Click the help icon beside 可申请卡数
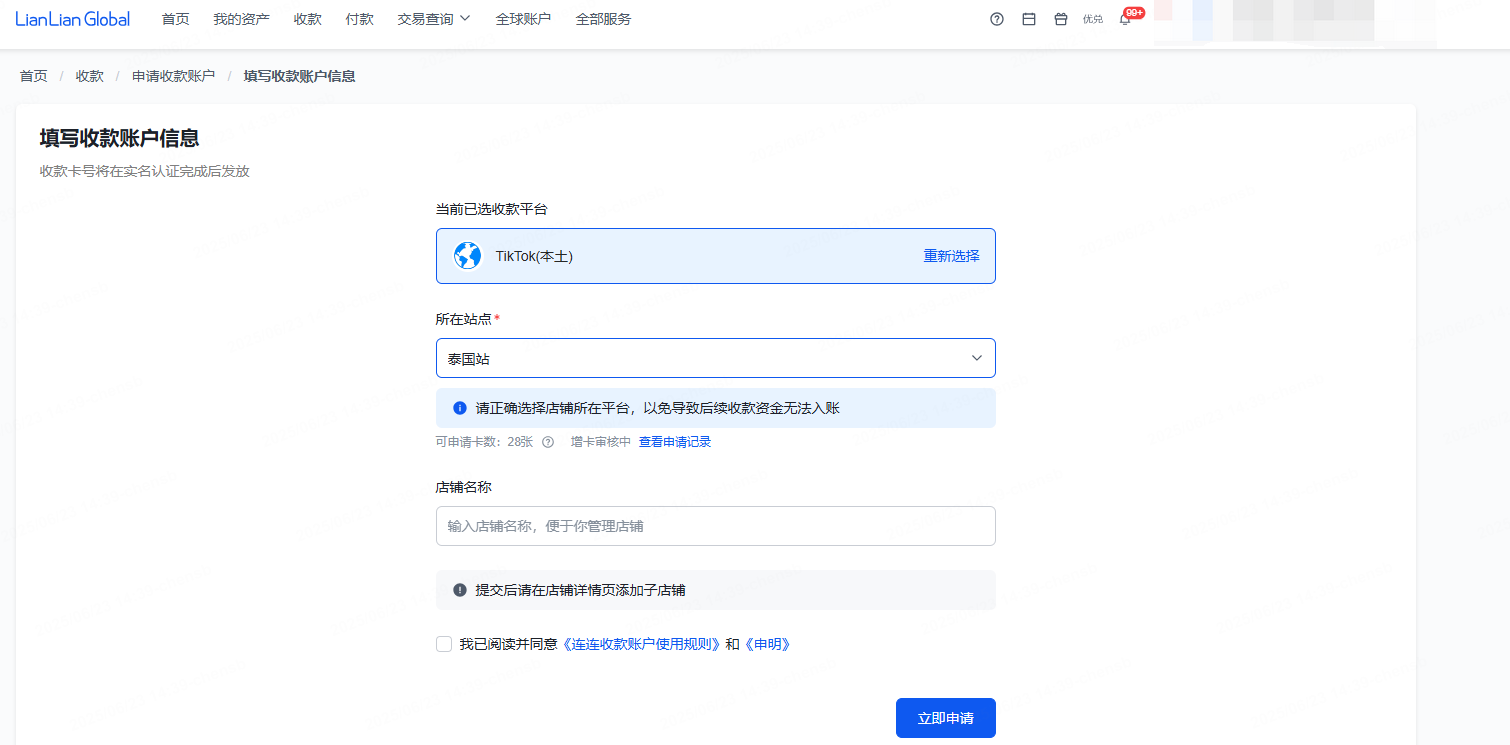Viewport: 1510px width, 745px height. (x=548, y=442)
